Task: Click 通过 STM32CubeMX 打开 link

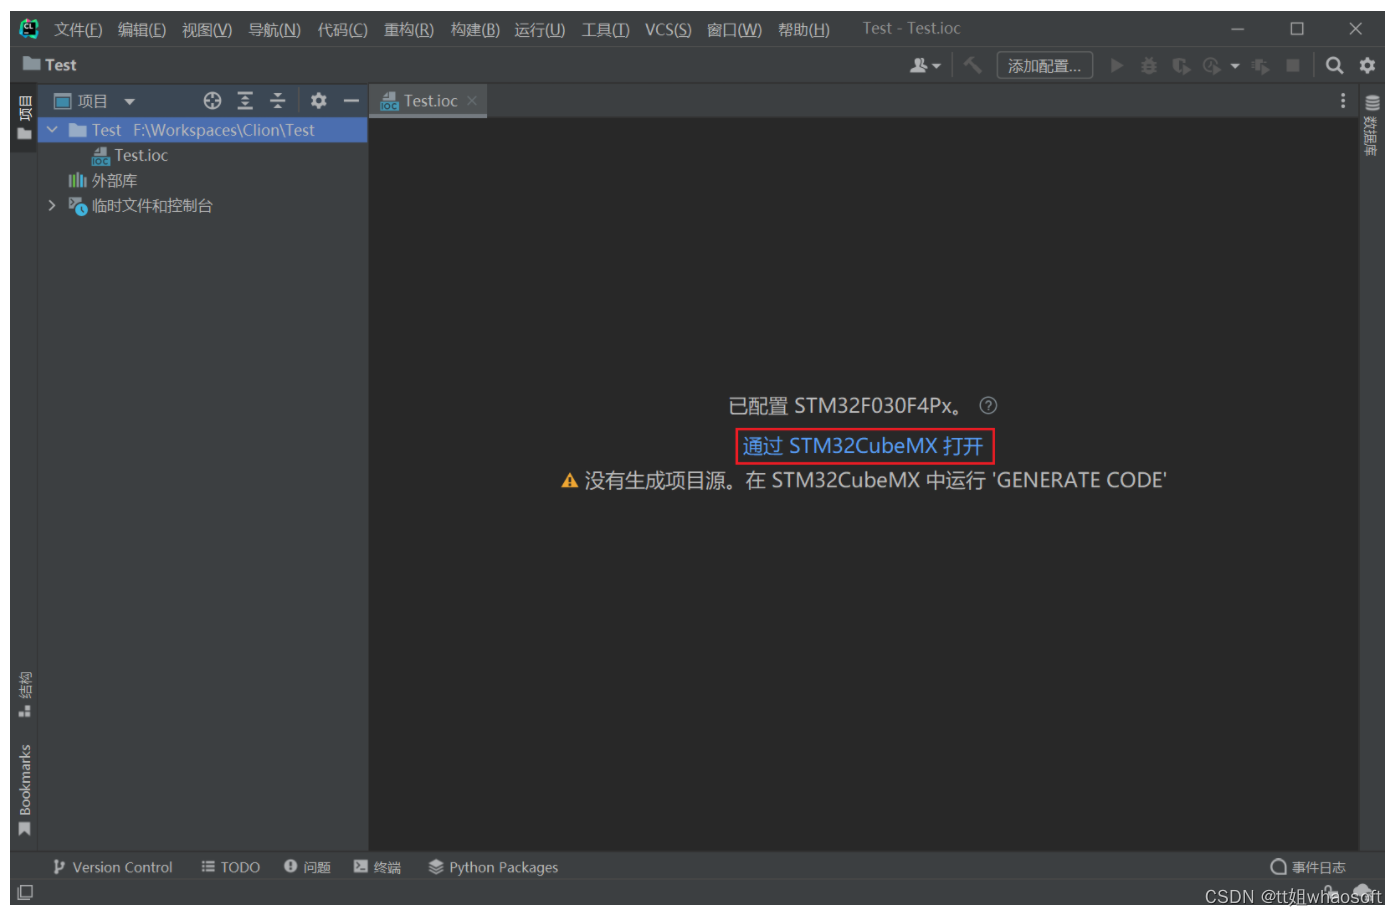Action: (x=863, y=446)
